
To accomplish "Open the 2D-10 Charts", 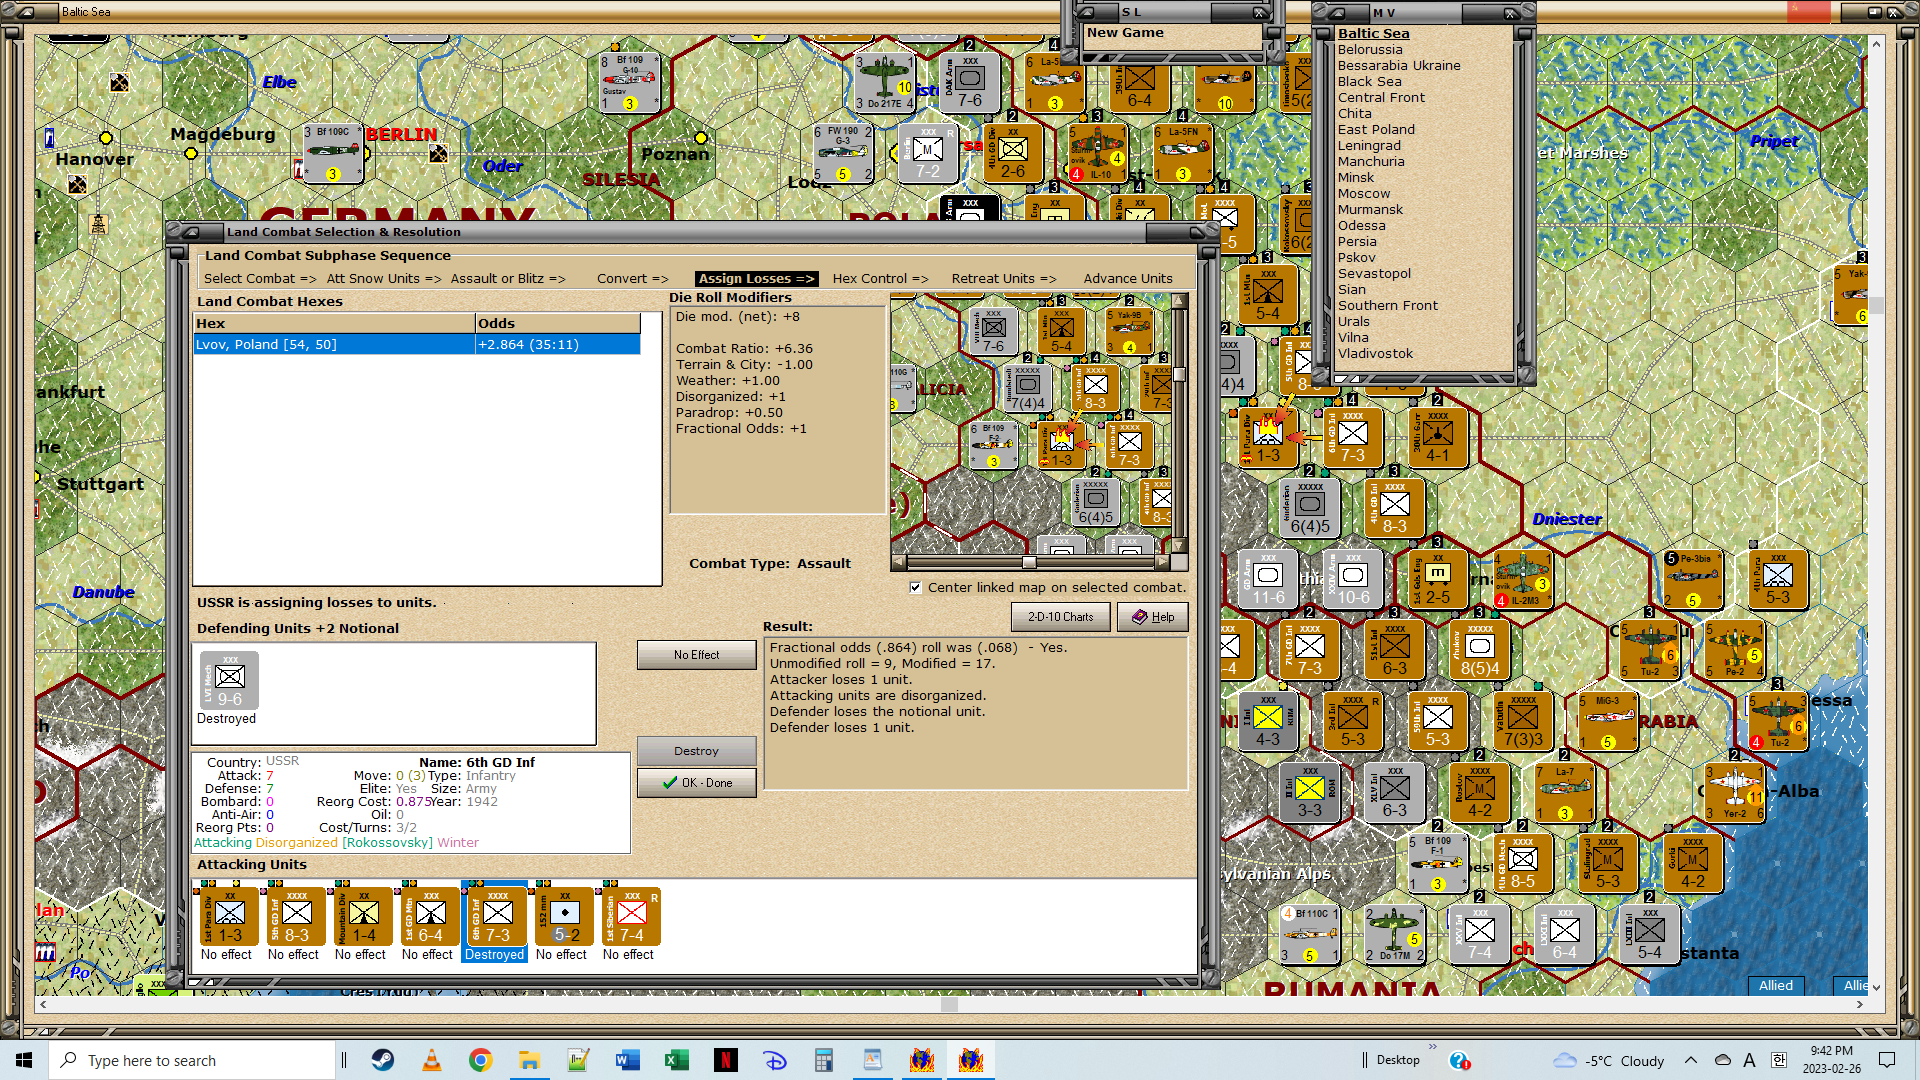I will pyautogui.click(x=1061, y=617).
